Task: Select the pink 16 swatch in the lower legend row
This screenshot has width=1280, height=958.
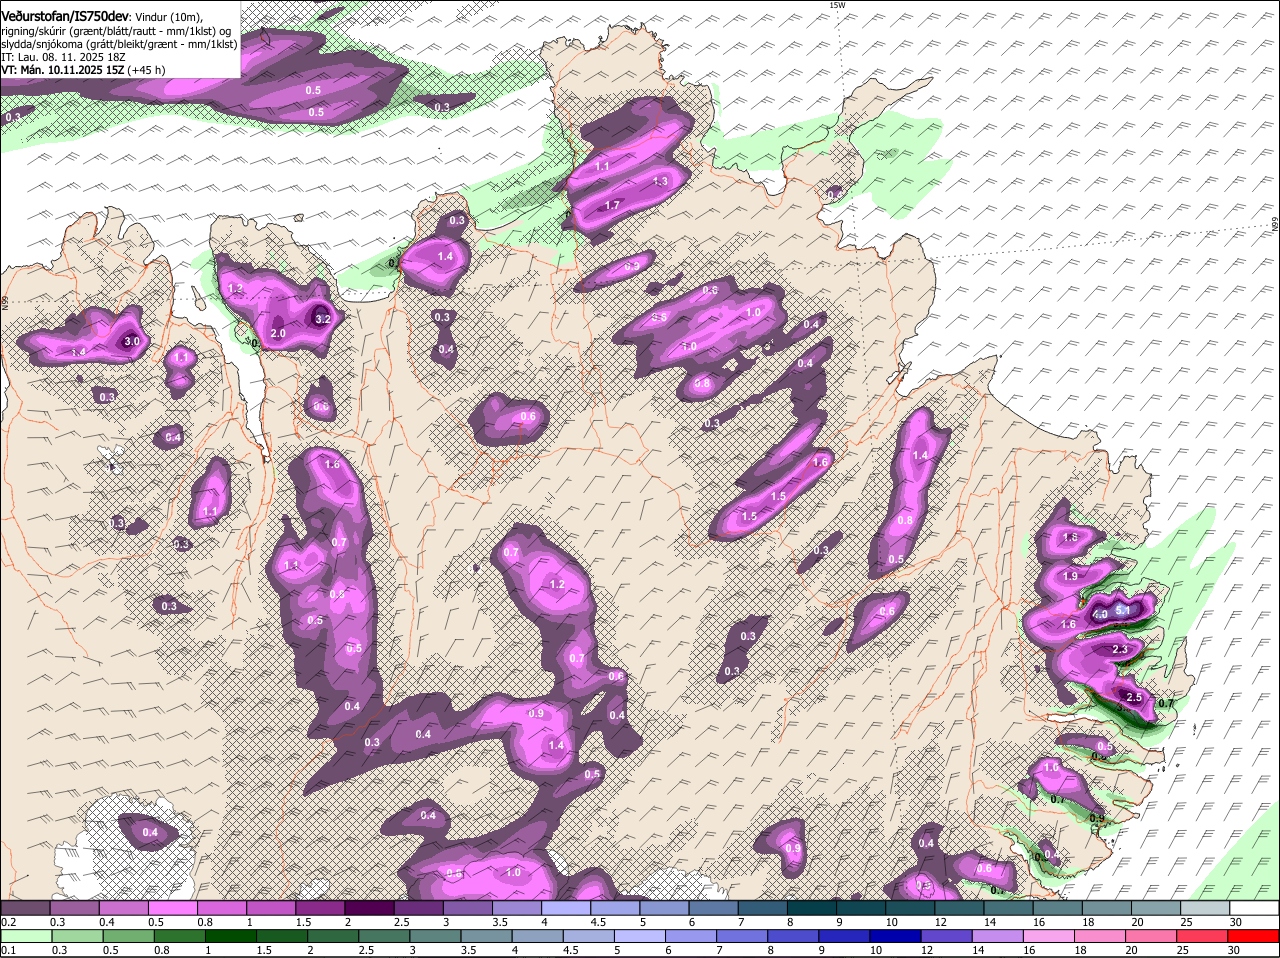Action: [x=1049, y=936]
